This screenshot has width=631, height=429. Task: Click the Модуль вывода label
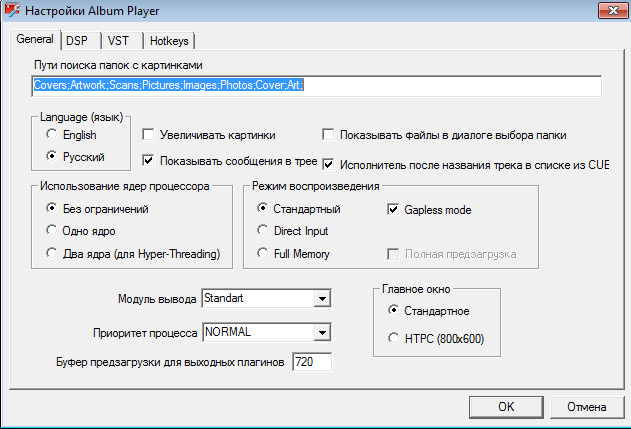[x=157, y=299]
